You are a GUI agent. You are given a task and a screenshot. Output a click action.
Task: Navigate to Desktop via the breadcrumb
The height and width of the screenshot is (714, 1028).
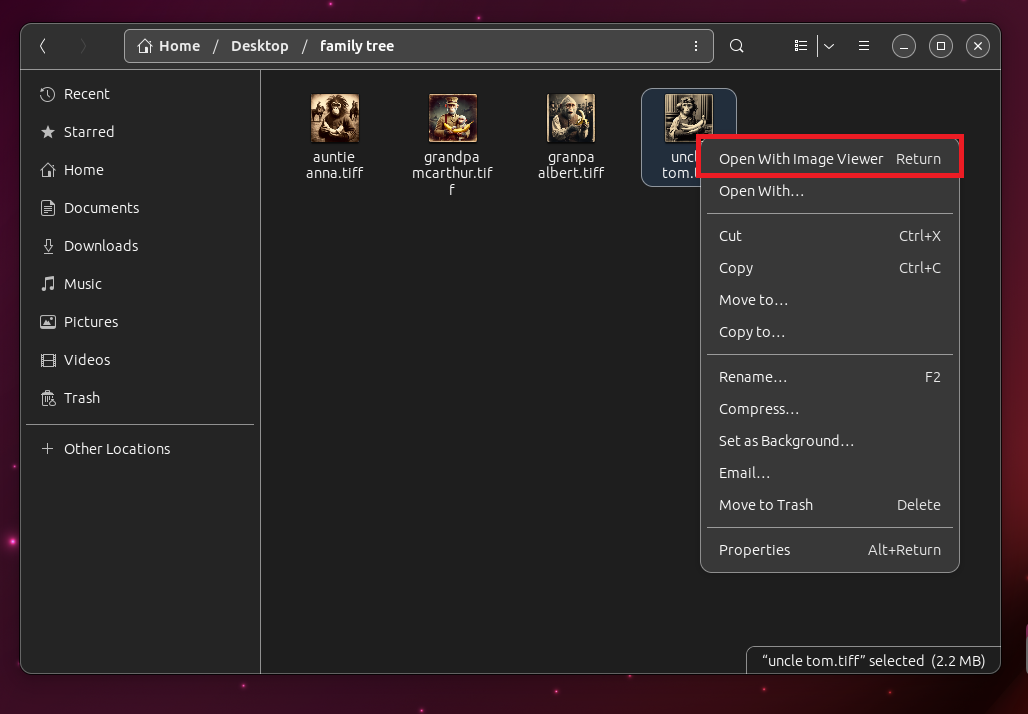(259, 45)
